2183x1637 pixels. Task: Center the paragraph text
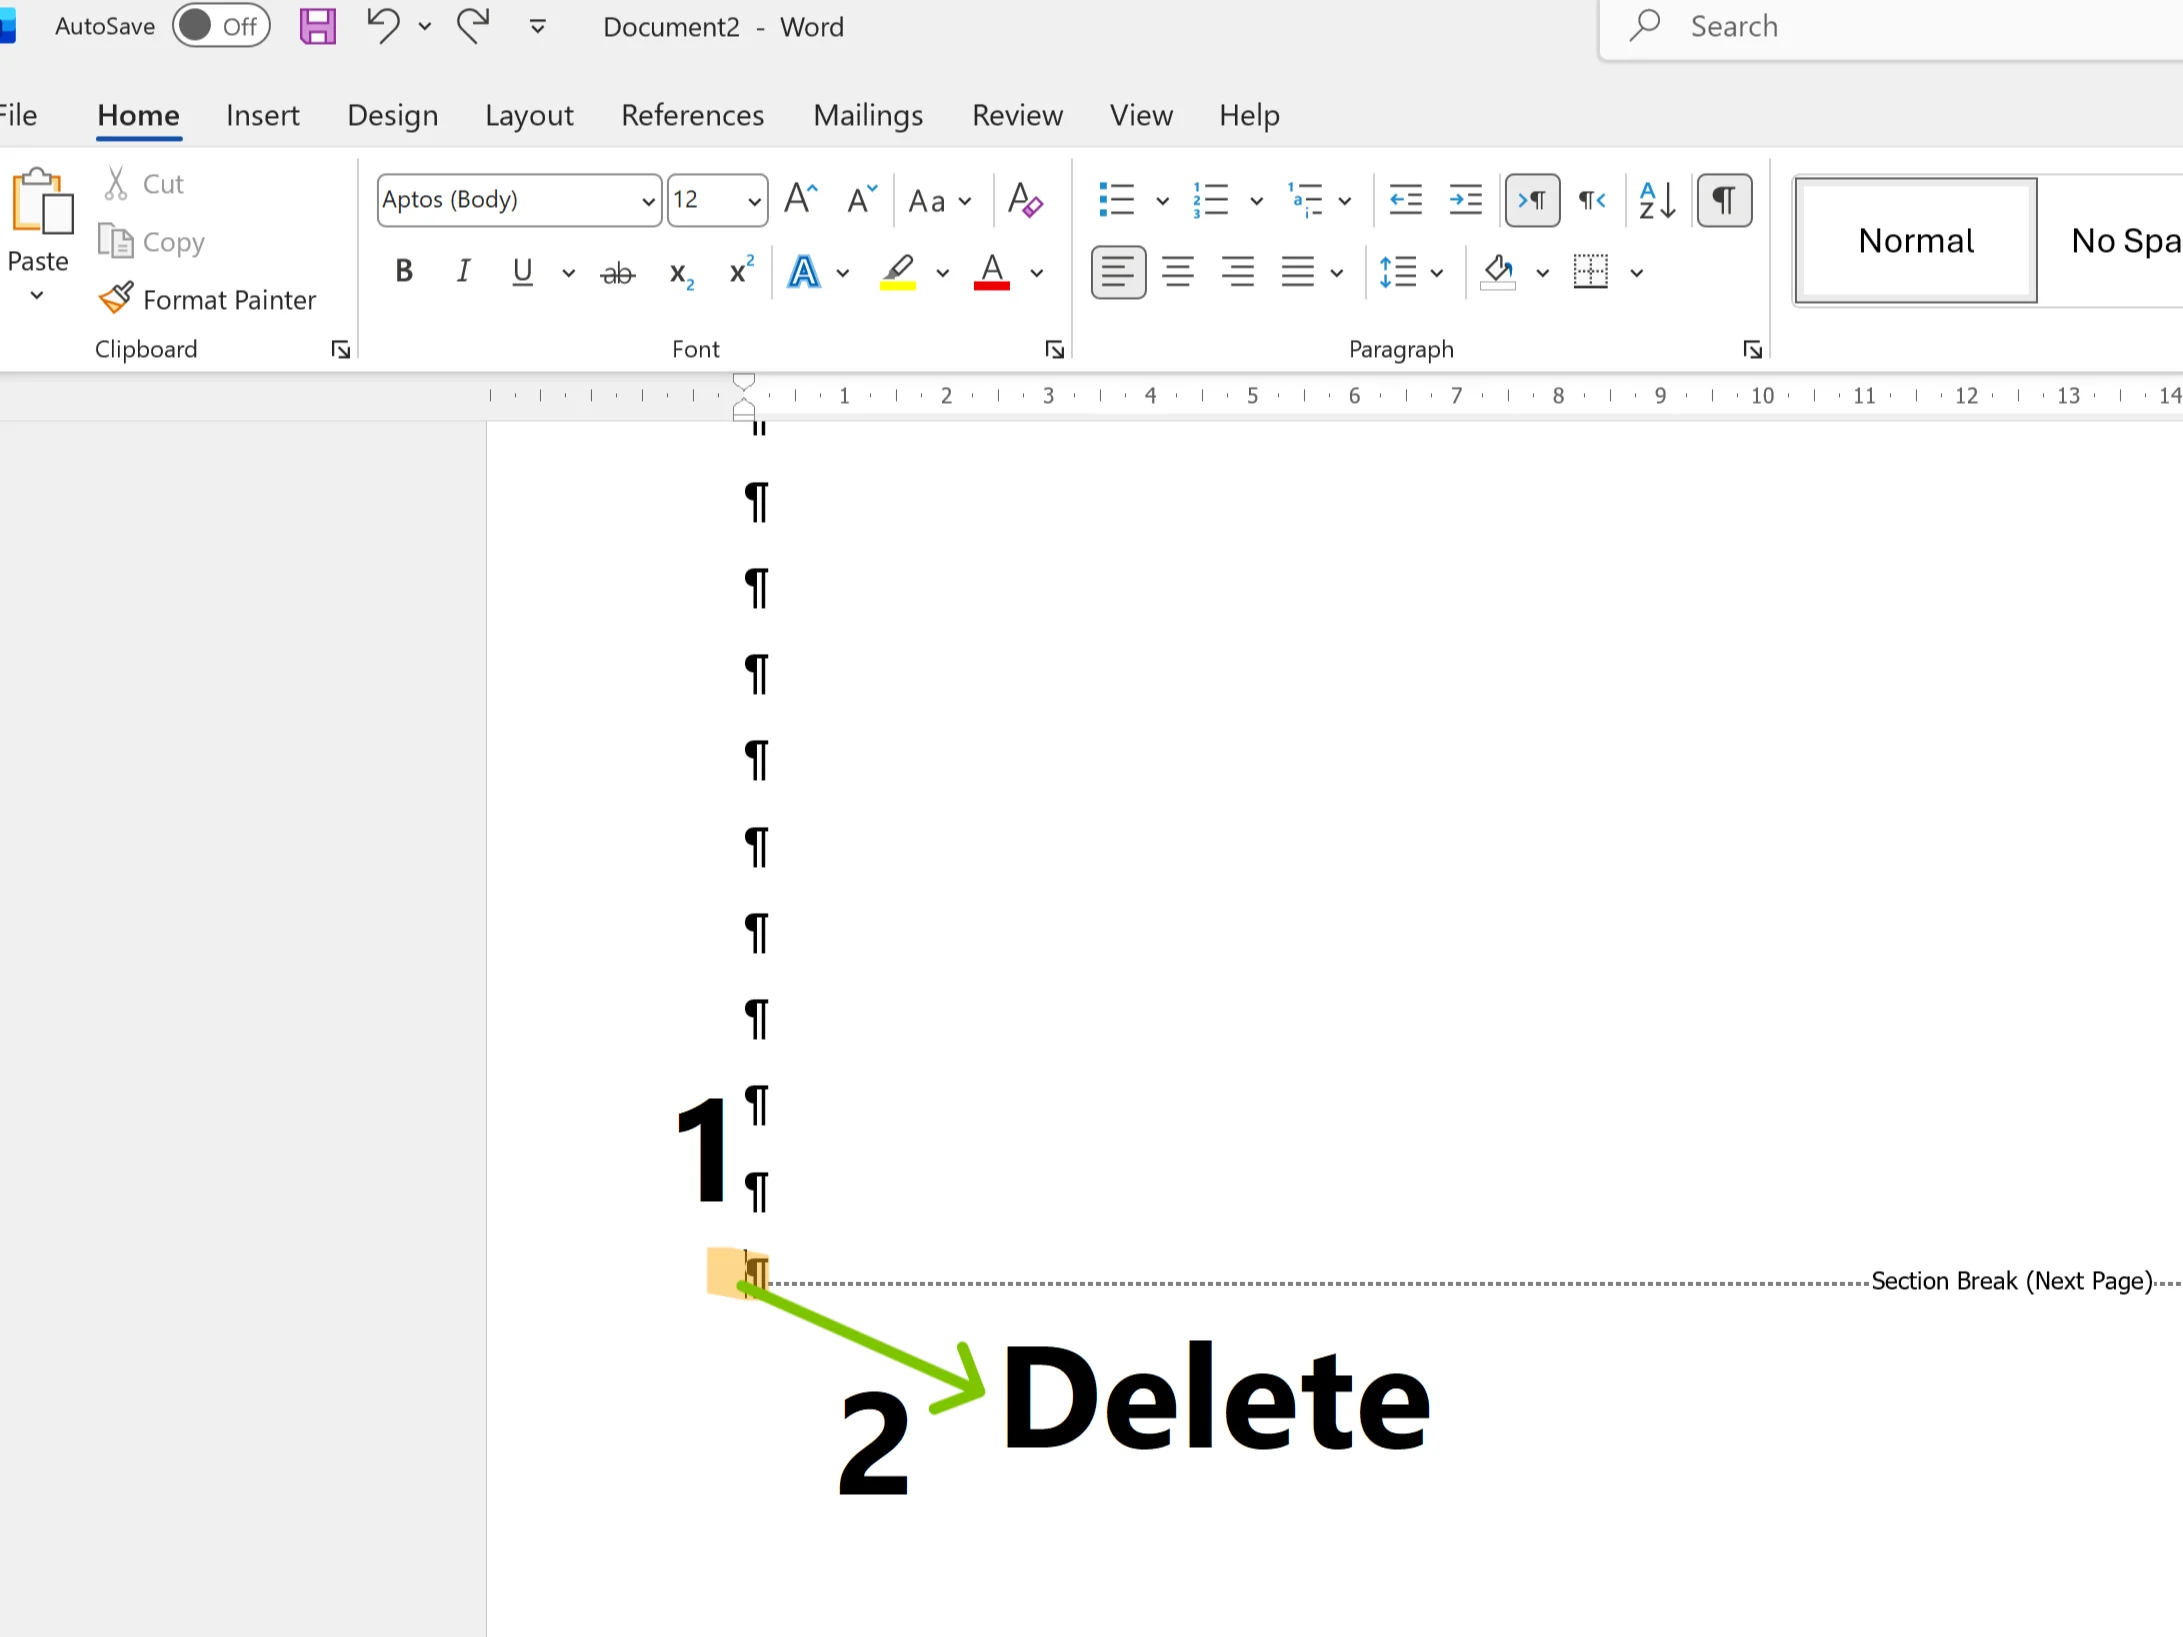(1178, 272)
